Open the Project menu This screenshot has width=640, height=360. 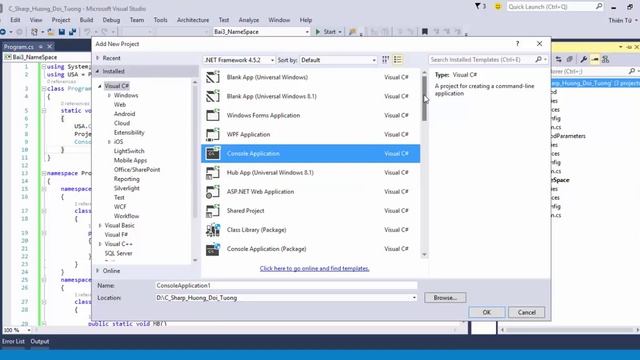tap(61, 20)
